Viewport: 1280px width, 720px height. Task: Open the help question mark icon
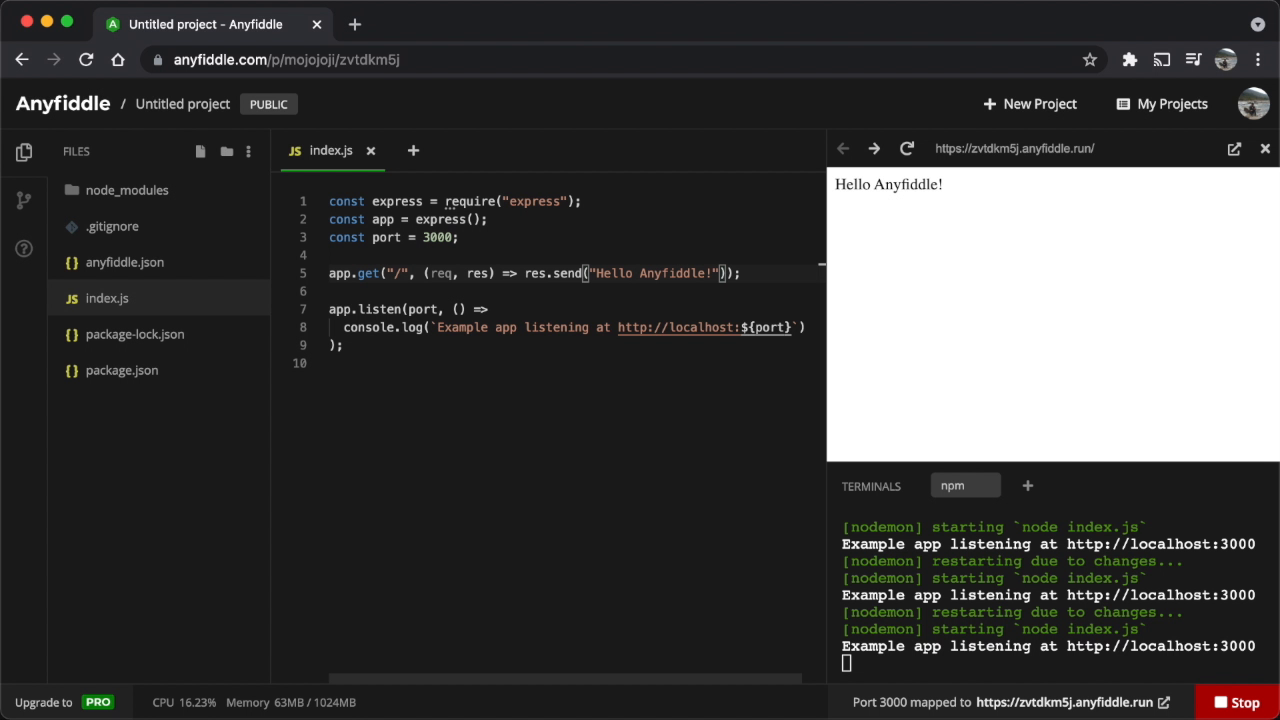click(x=24, y=248)
